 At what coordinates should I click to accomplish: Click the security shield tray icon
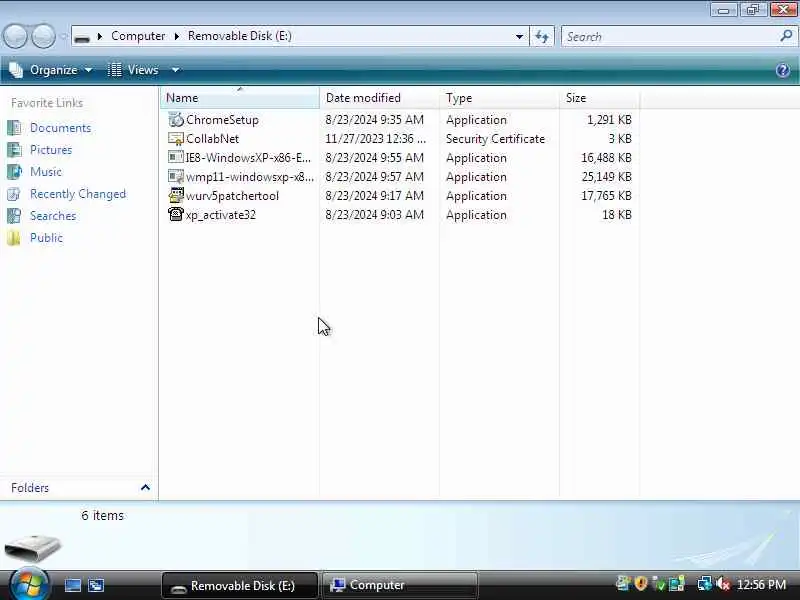[x=641, y=583]
